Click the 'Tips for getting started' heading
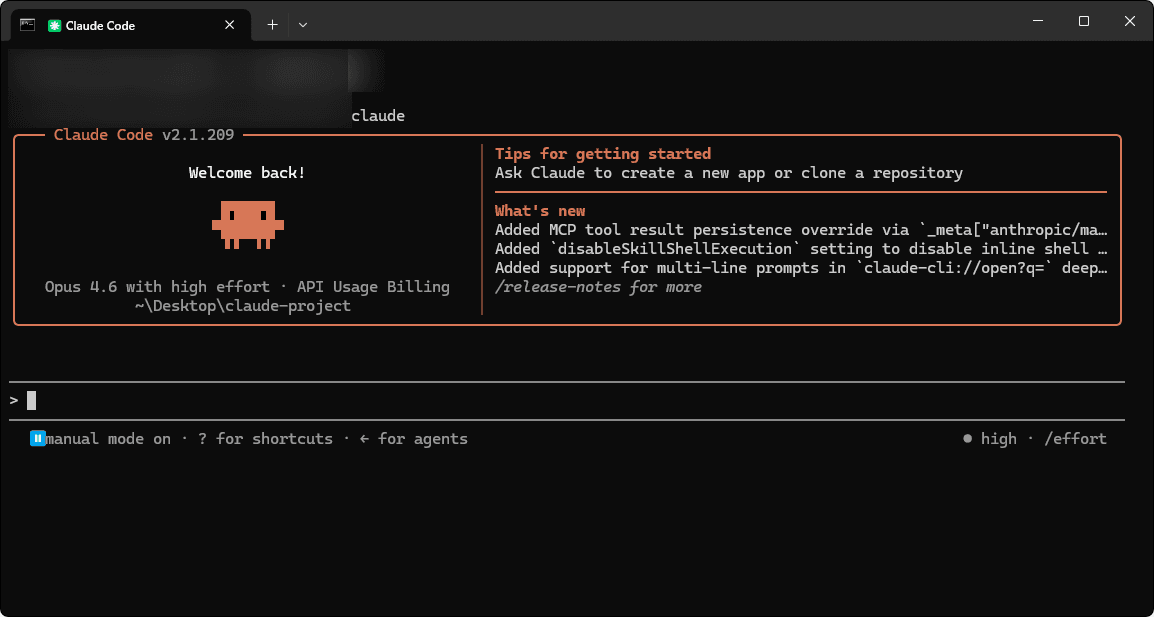1154x617 pixels. tap(603, 154)
